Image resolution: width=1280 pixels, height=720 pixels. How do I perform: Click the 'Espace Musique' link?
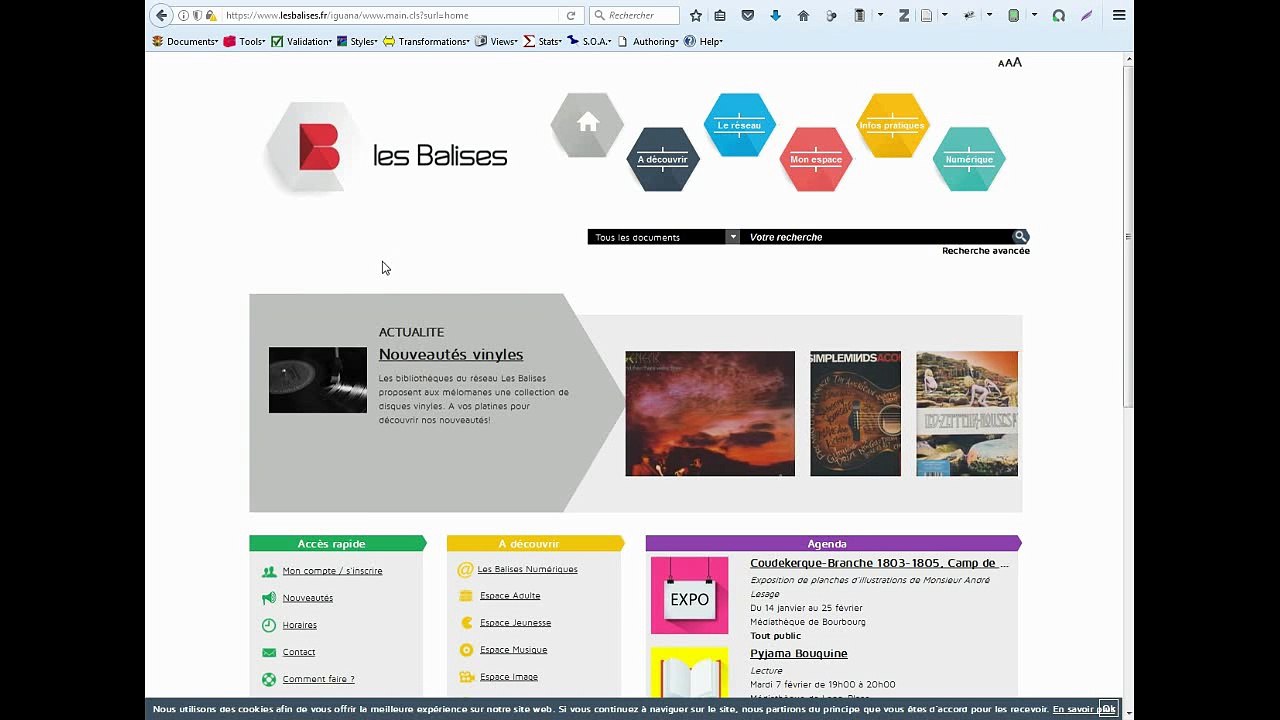tap(513, 650)
